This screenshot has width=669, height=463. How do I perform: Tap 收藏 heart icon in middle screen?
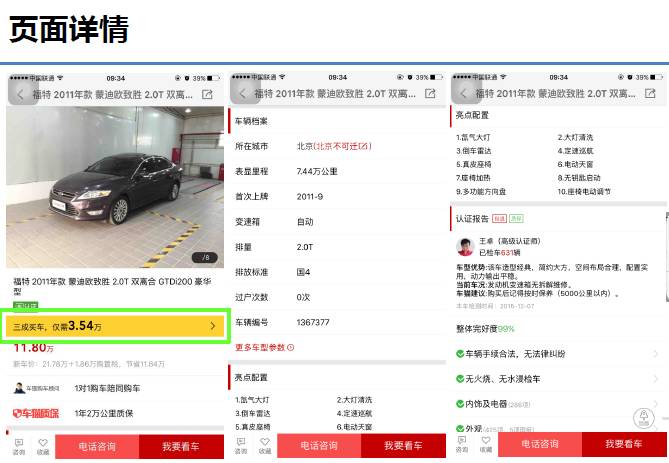265,446
